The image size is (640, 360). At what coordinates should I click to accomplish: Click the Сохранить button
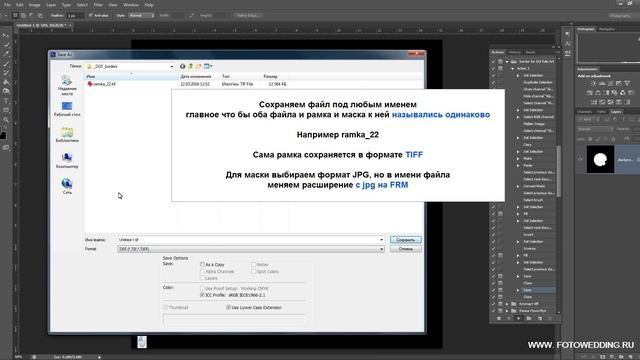pyautogui.click(x=406, y=240)
